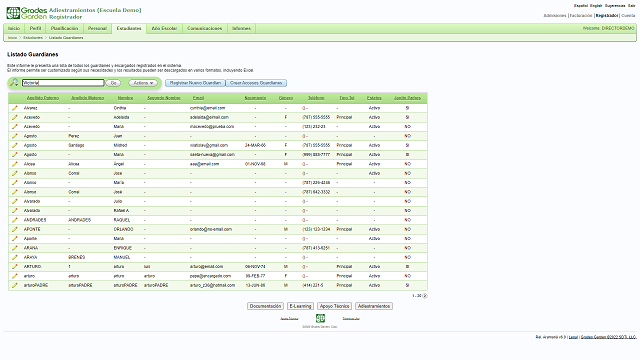The width and height of the screenshot is (640, 360).
Task: Open the edit pencil for Alicea Angel
Action: point(15,164)
